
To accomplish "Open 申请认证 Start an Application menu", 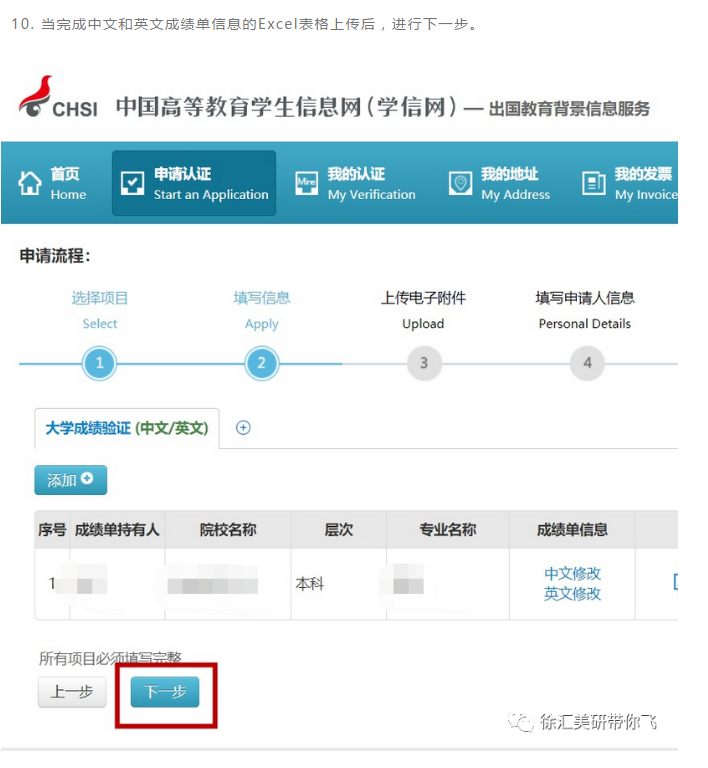I will coord(194,183).
